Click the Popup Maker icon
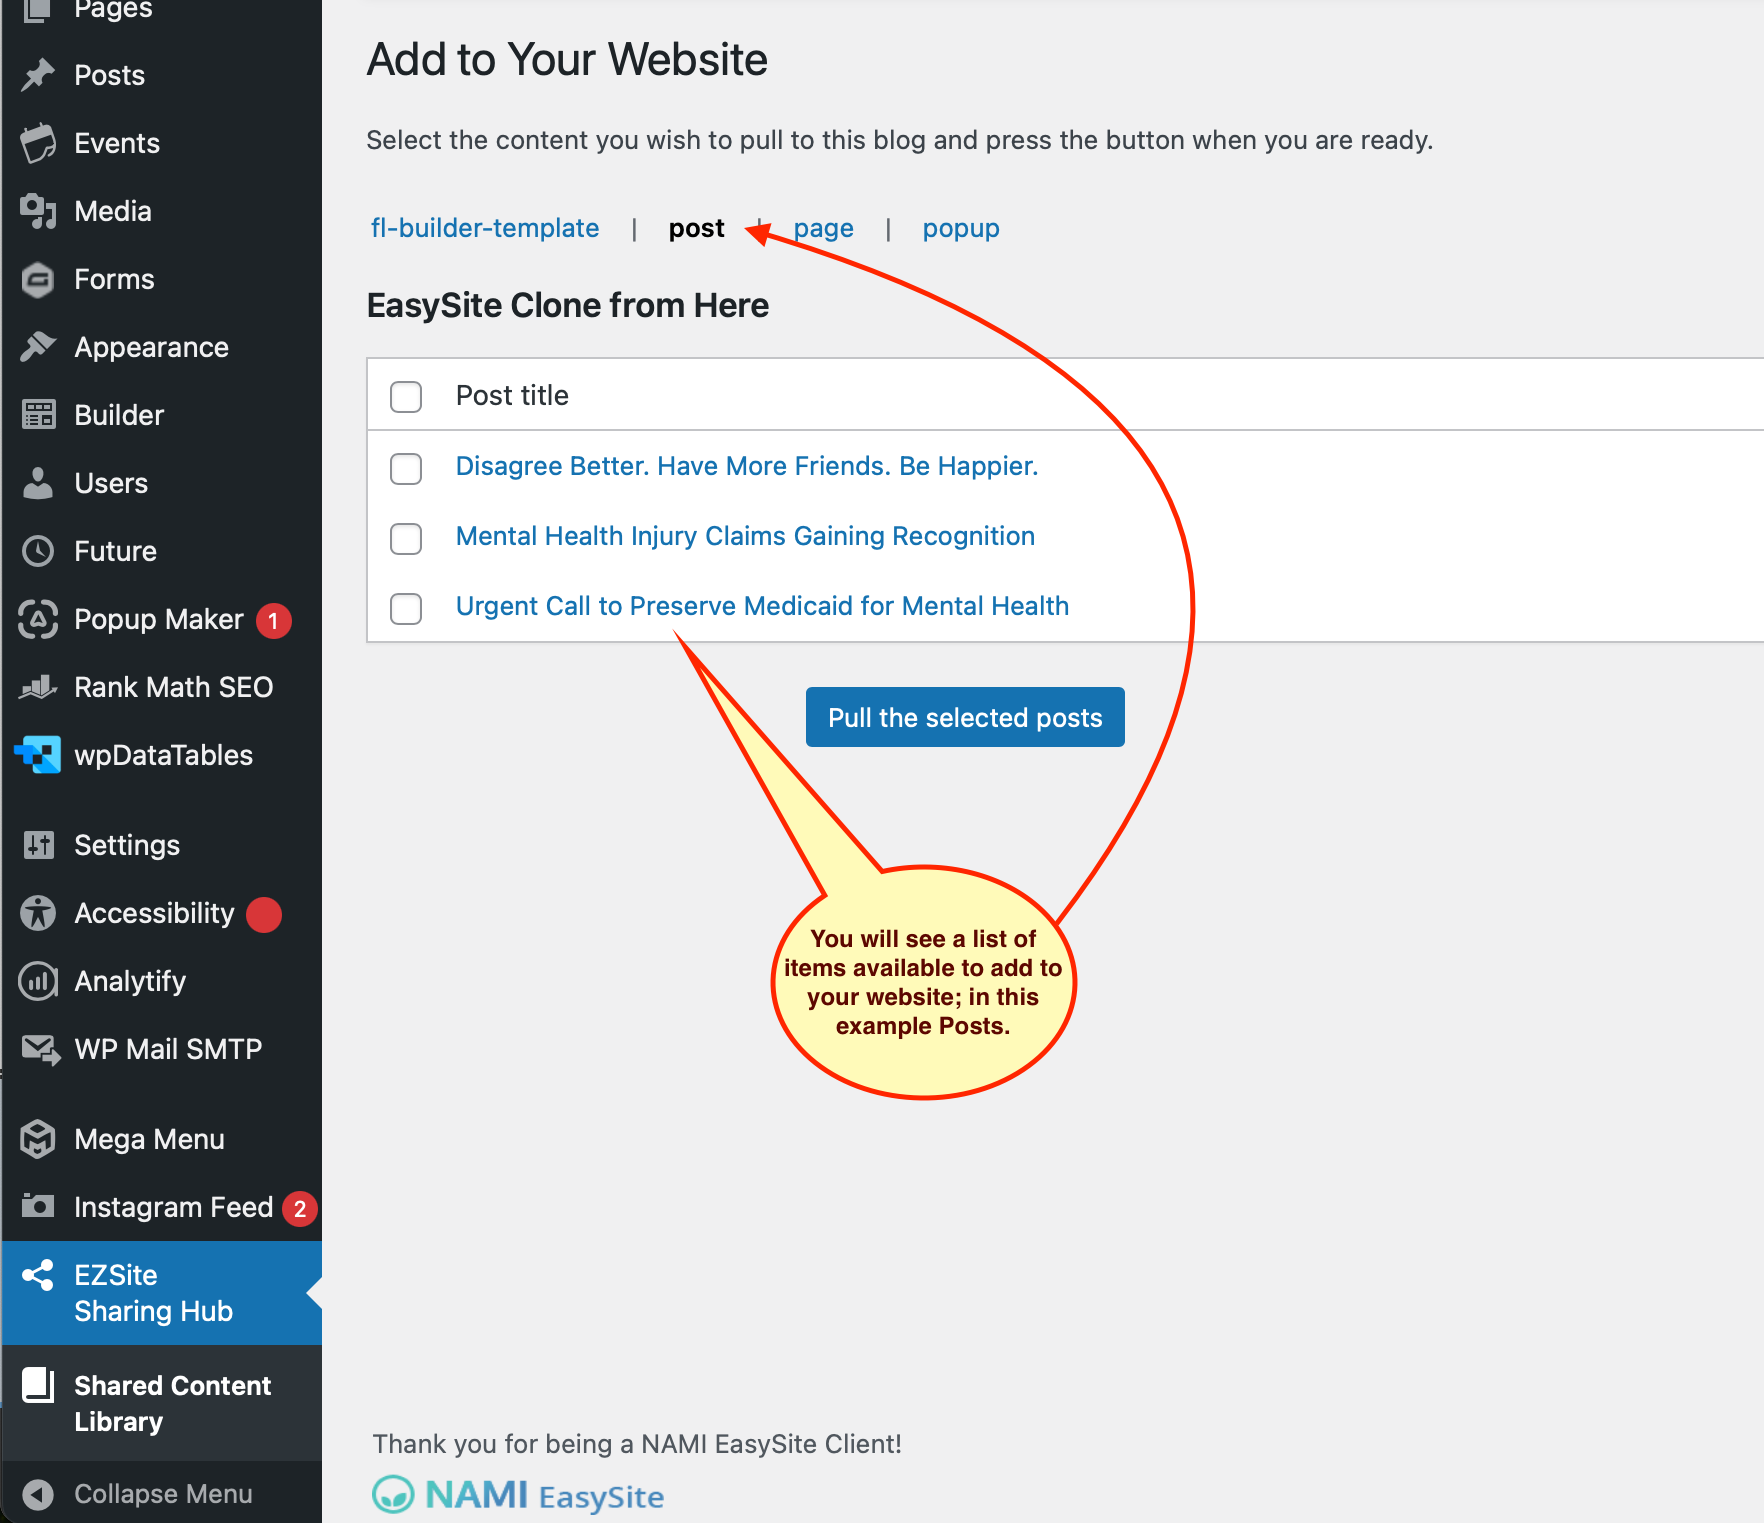Viewport: 1764px width, 1523px height. click(x=38, y=619)
